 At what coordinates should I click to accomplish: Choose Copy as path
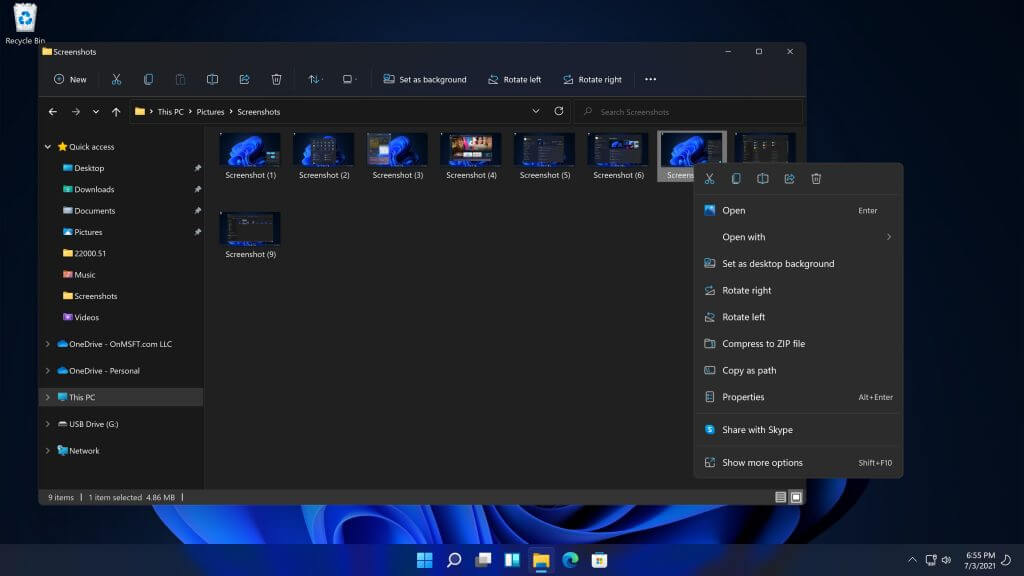point(798,370)
